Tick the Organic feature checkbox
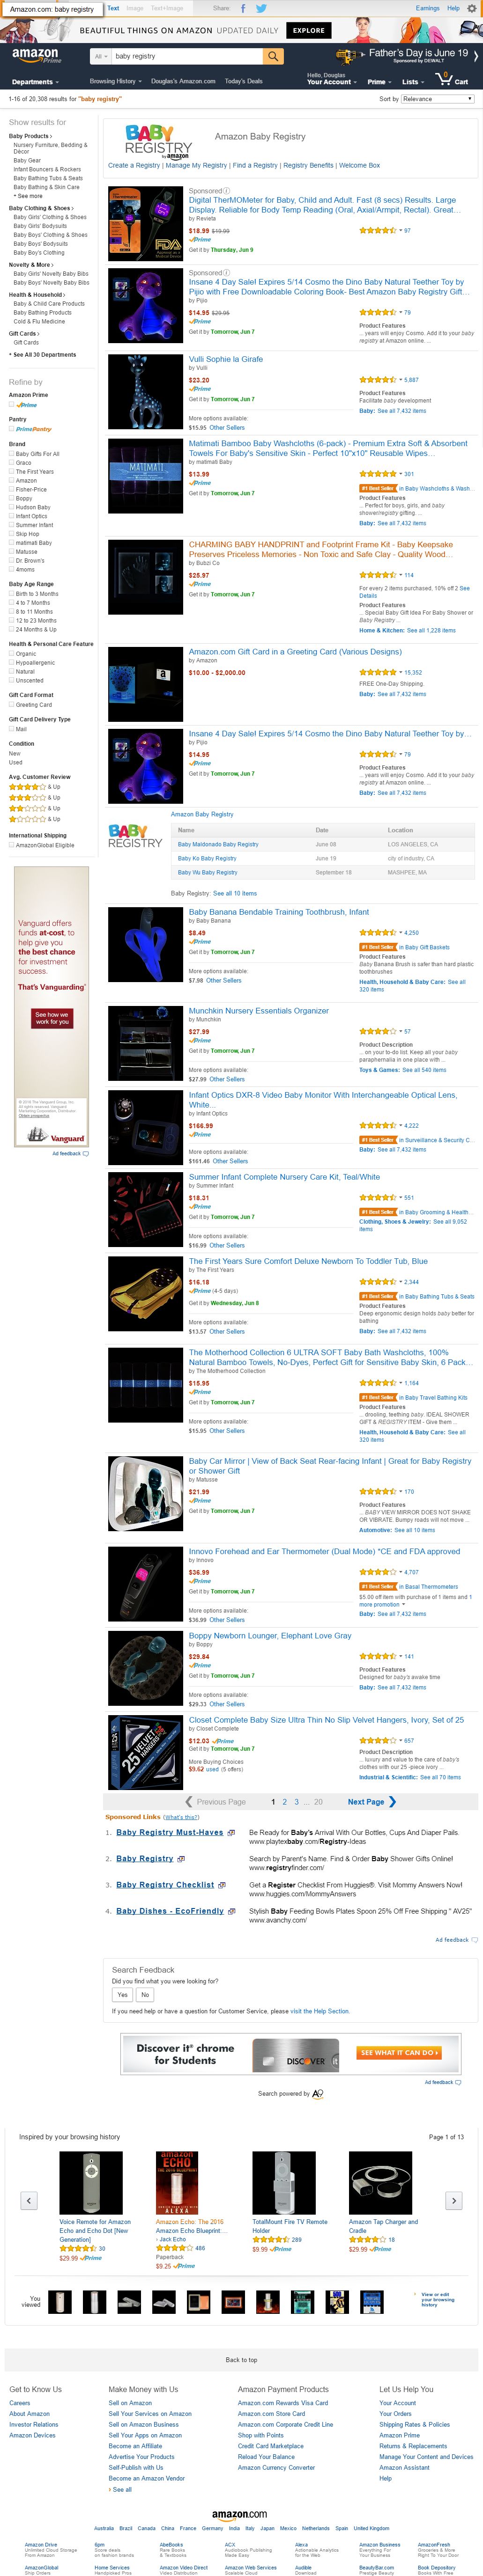This screenshot has height=2576, width=483. (x=12, y=653)
